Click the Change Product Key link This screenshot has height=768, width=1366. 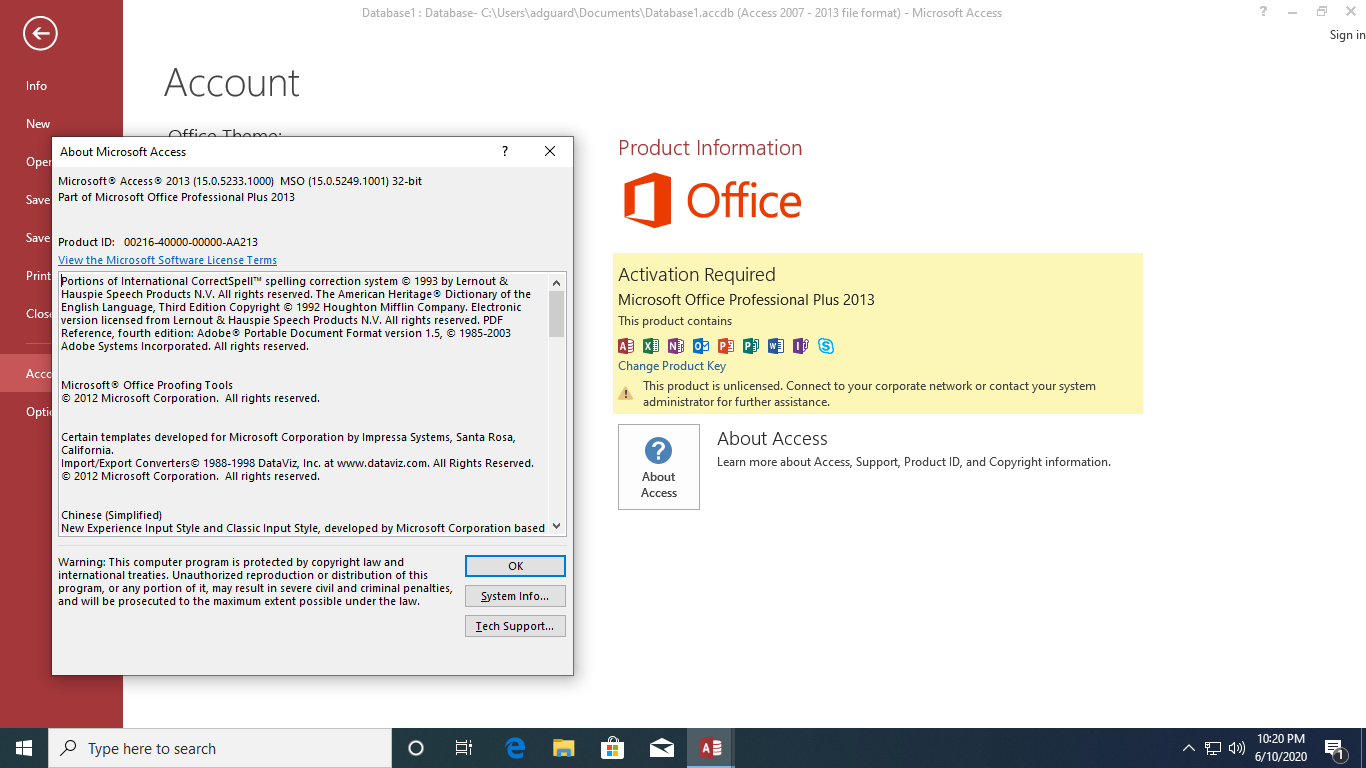(x=672, y=366)
